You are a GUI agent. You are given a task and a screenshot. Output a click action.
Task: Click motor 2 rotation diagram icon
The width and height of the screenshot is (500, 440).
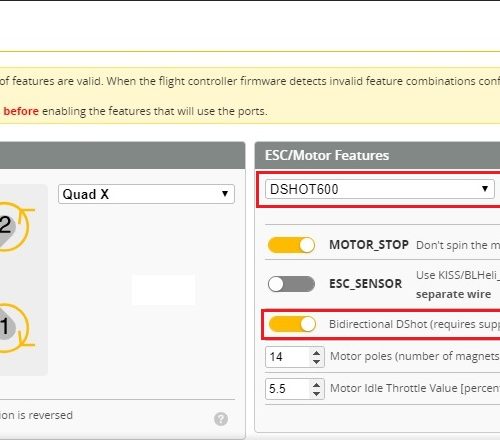point(13,227)
